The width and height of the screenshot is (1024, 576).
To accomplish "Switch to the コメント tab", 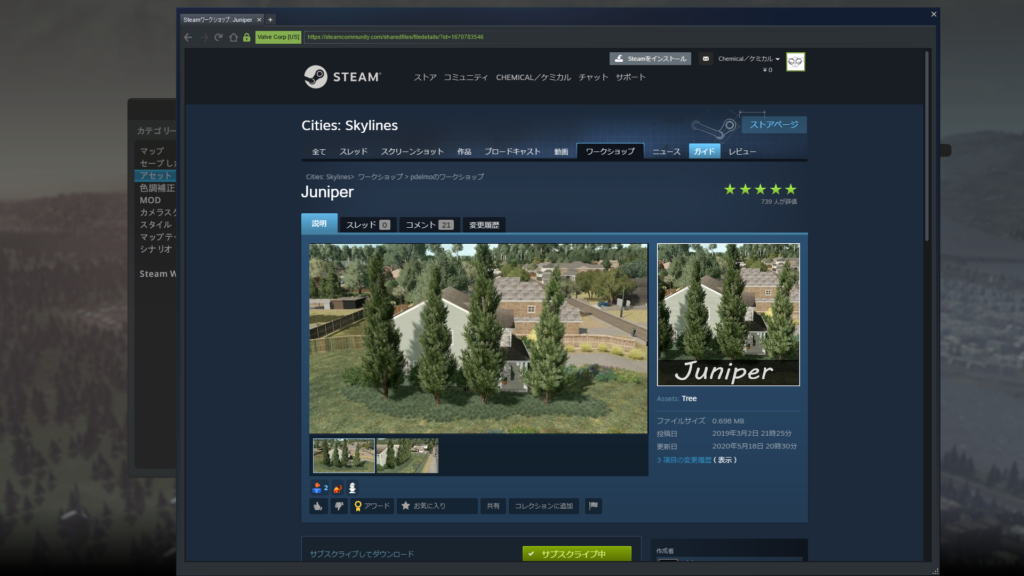I will pyautogui.click(x=427, y=225).
